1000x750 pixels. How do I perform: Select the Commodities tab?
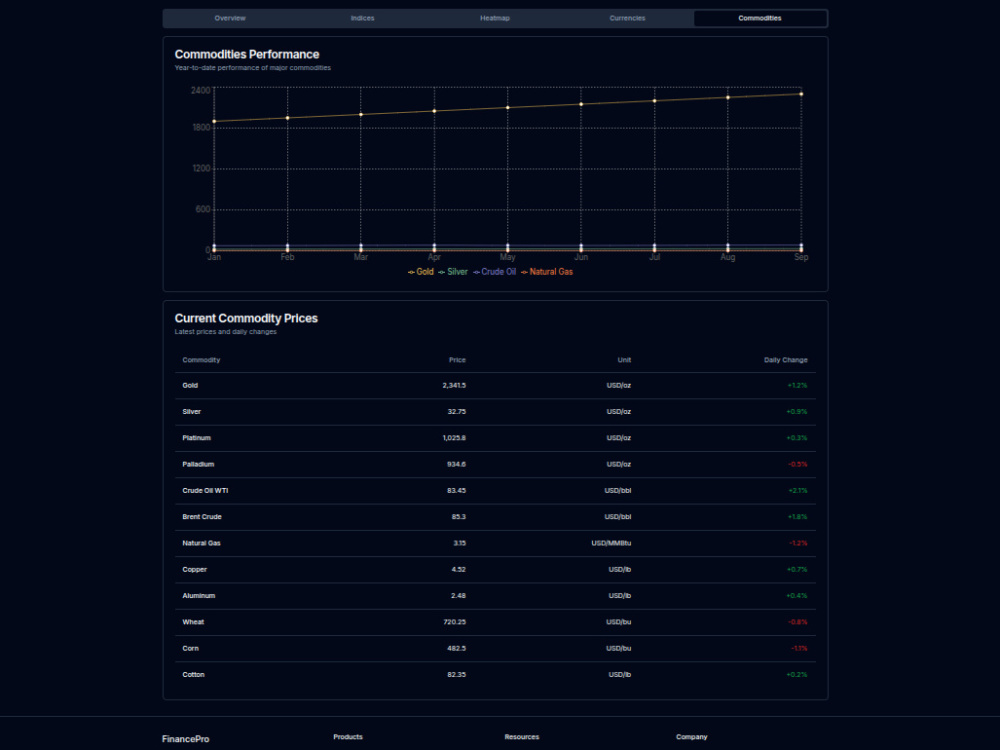(x=760, y=18)
